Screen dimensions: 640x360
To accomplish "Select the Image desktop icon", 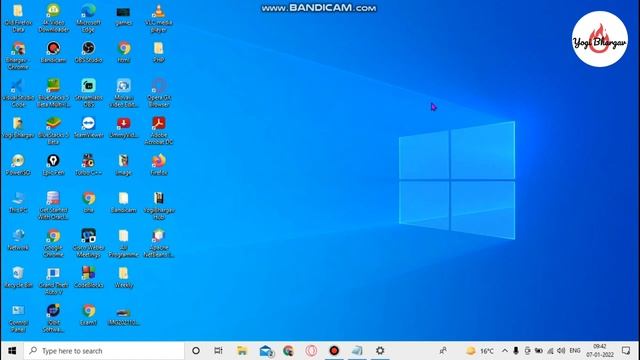I will click(x=123, y=165).
